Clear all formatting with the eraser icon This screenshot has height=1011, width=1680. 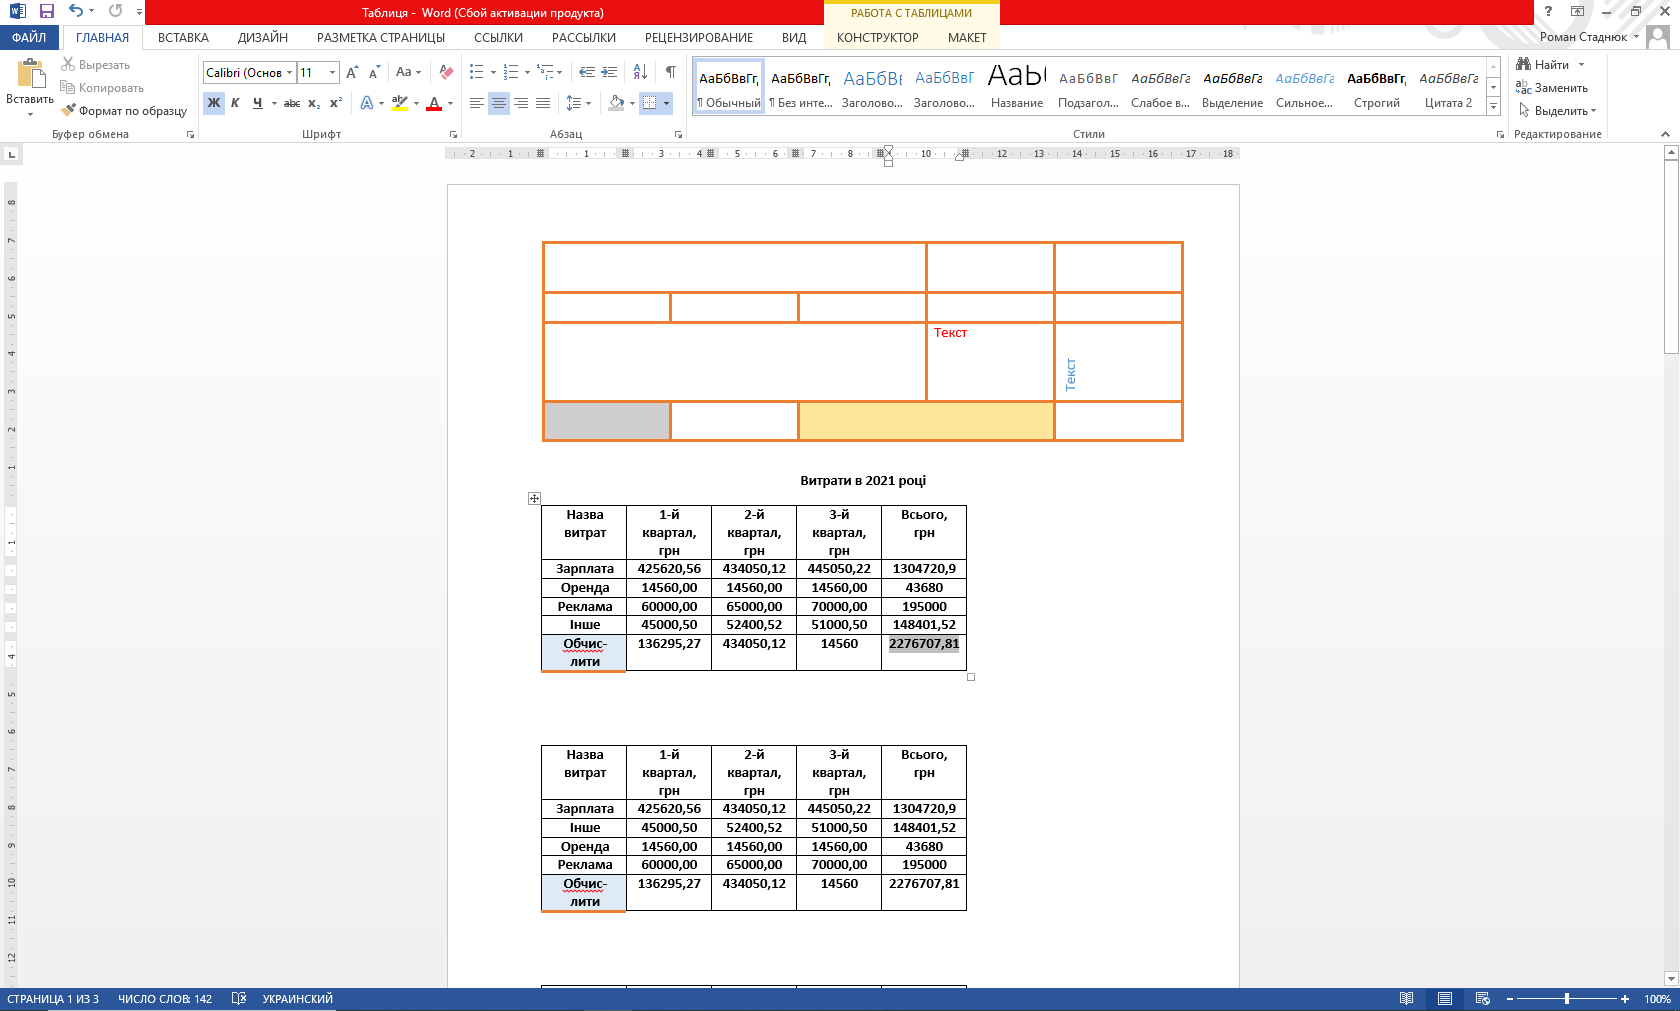(x=446, y=72)
